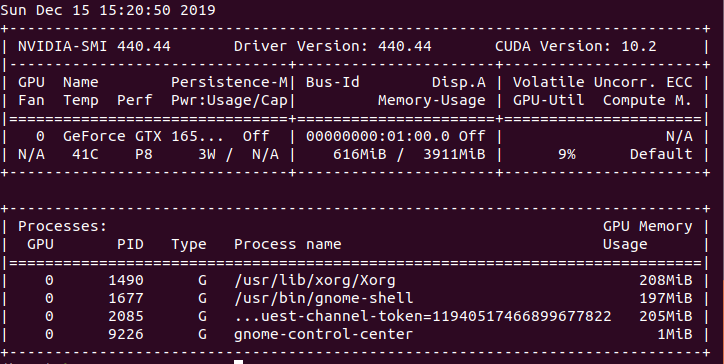This screenshot has height=364, width=724.
Task: Click gnome-shell memory usage '197MiB'
Action: tap(665, 298)
